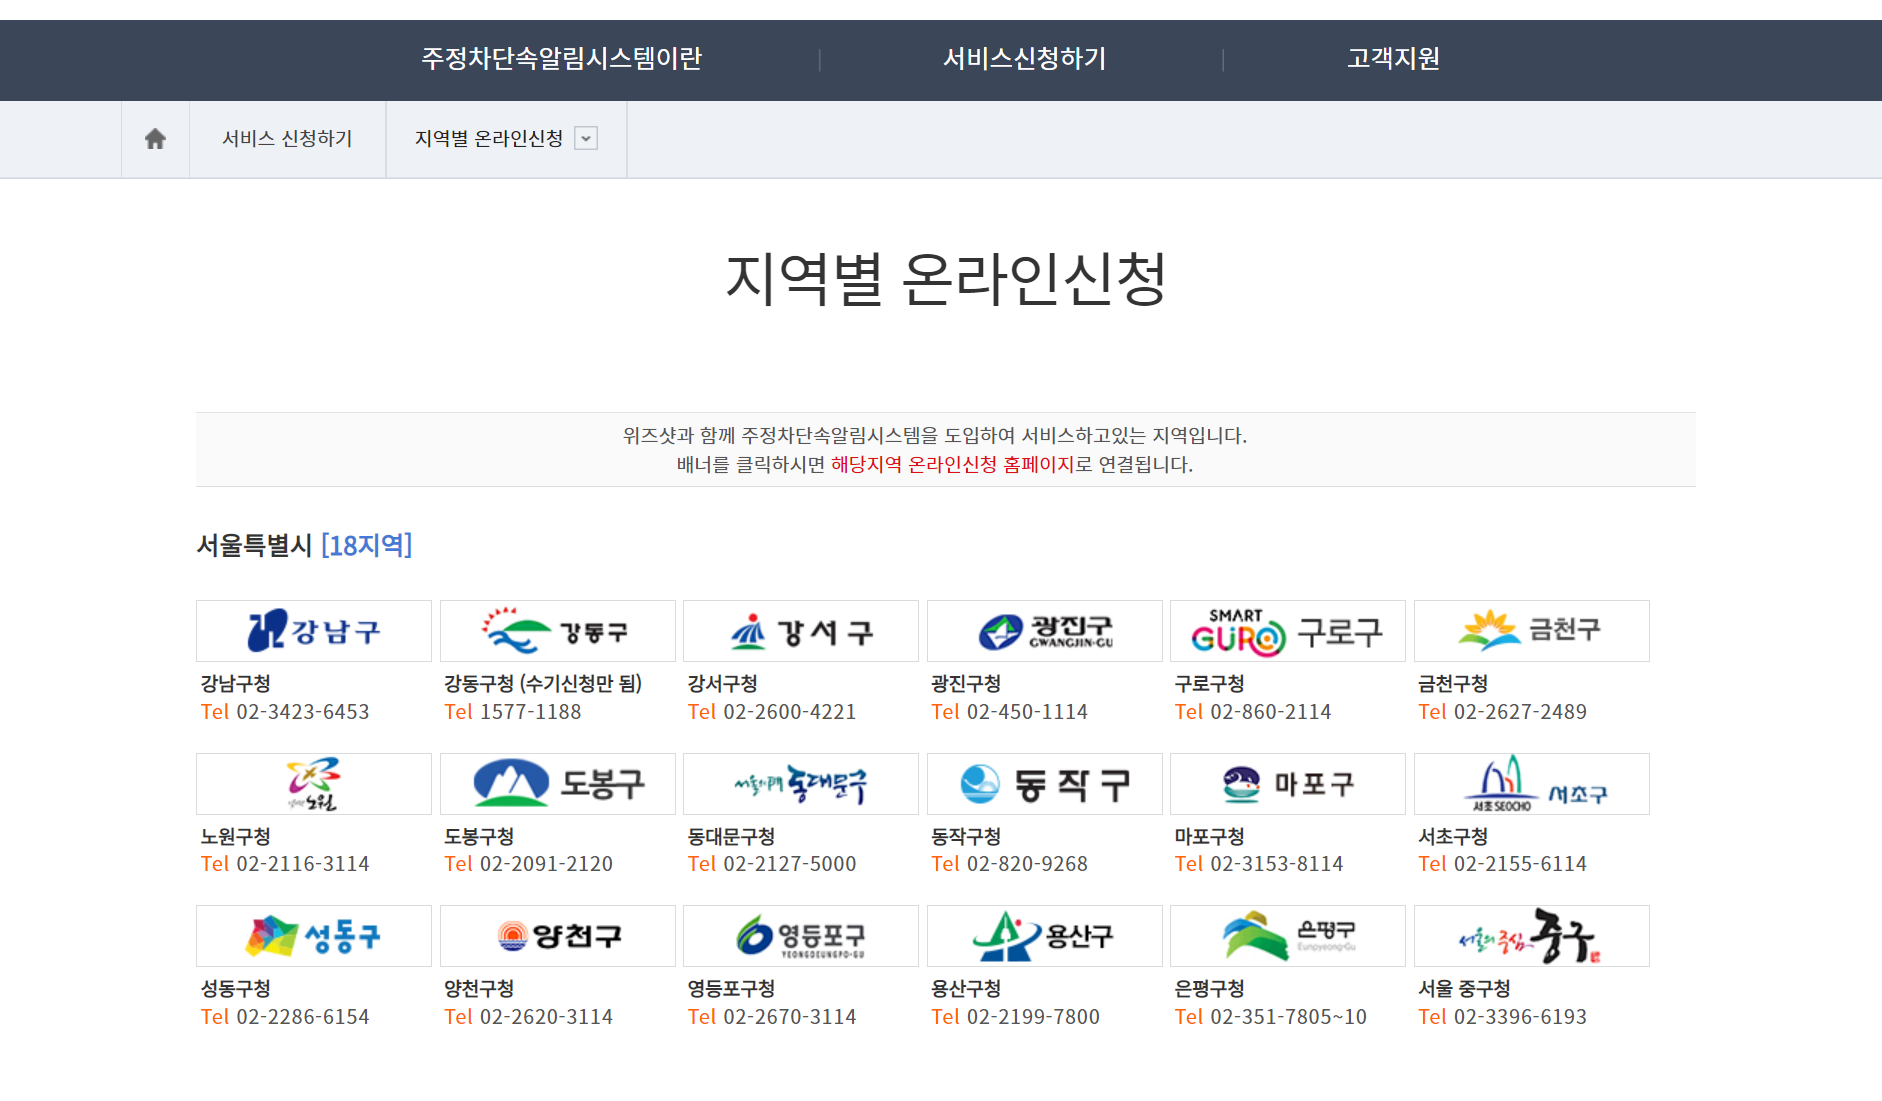Viewport: 1882px width, 1101px height.
Task: Click phone number Tel 02-3423-6453
Action: point(285,712)
